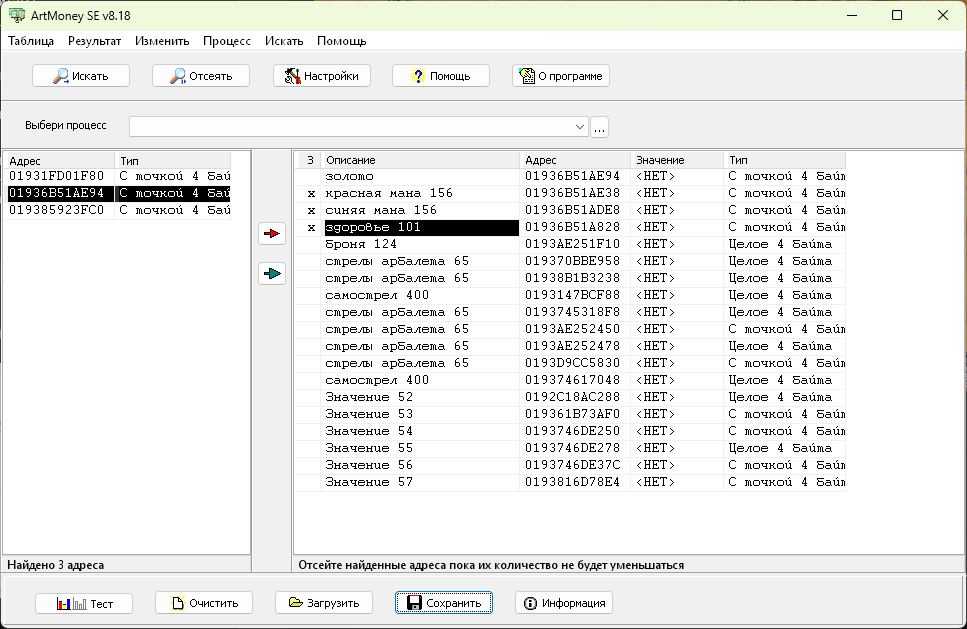Expand the process selection dropdown
Screen dimensions: 967x629
tap(580, 127)
